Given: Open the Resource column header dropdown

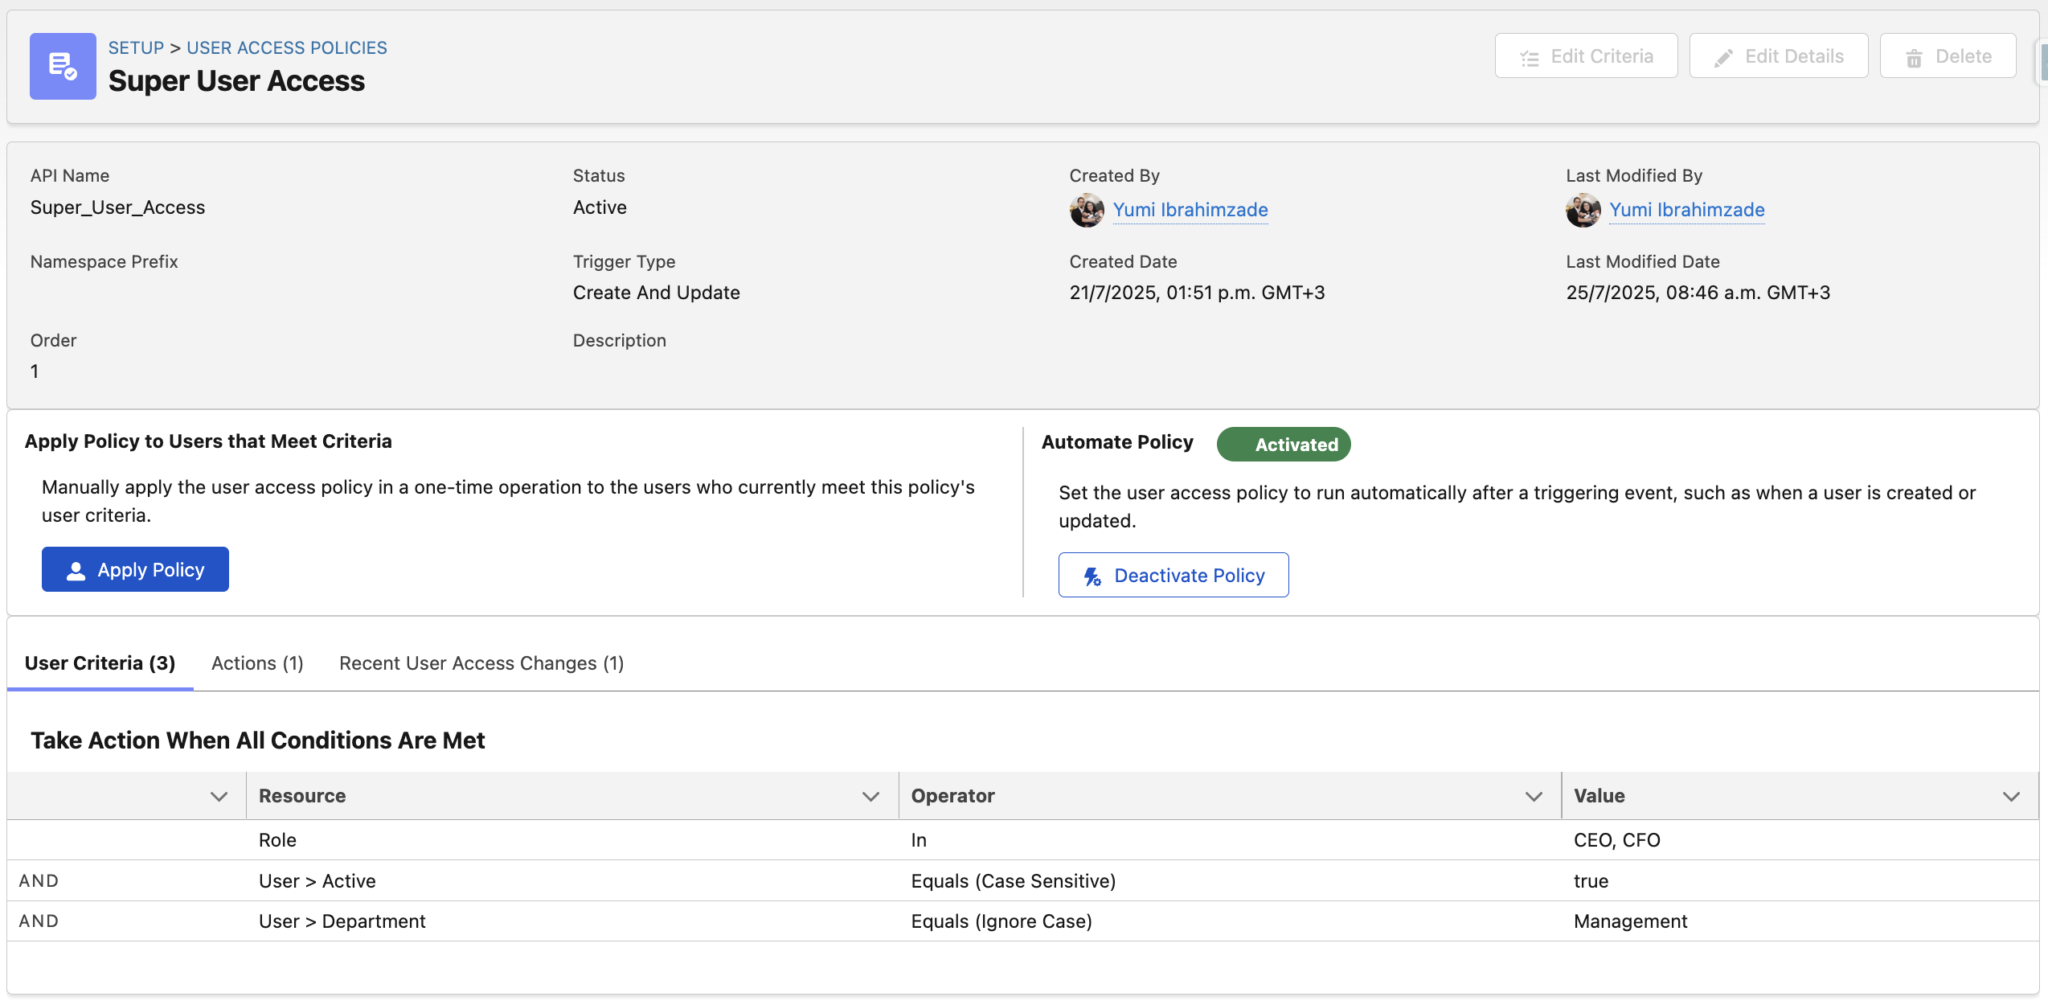Looking at the screenshot, I should point(870,795).
